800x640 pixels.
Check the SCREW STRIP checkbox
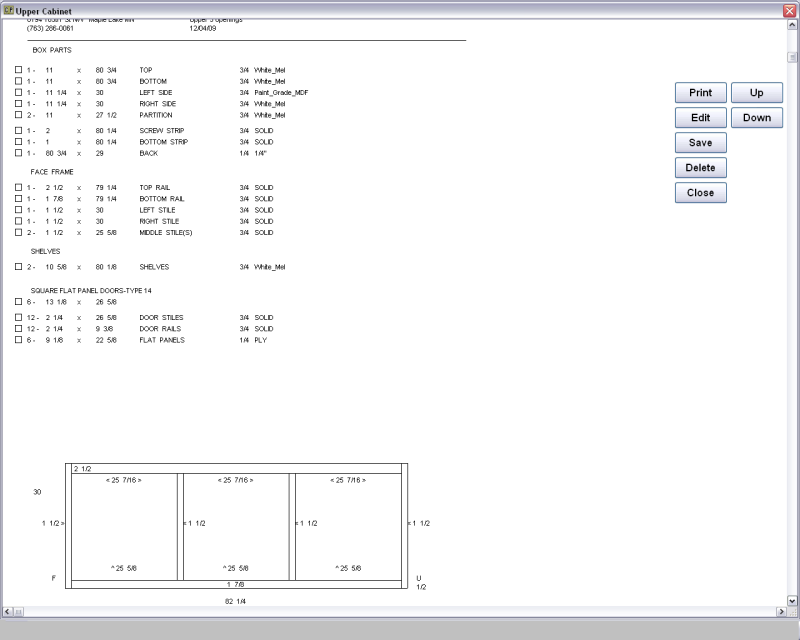coord(18,130)
